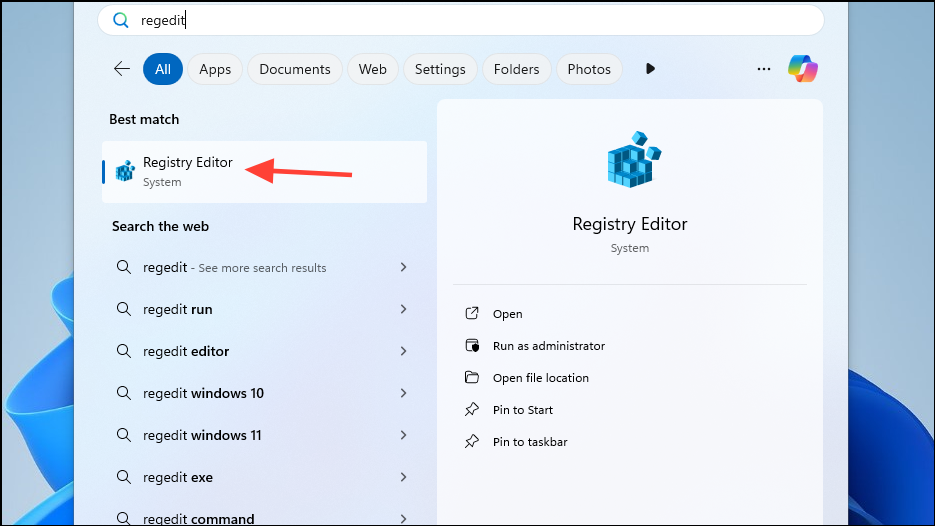Expand the chevron for 'regedit editor'

pyautogui.click(x=404, y=351)
